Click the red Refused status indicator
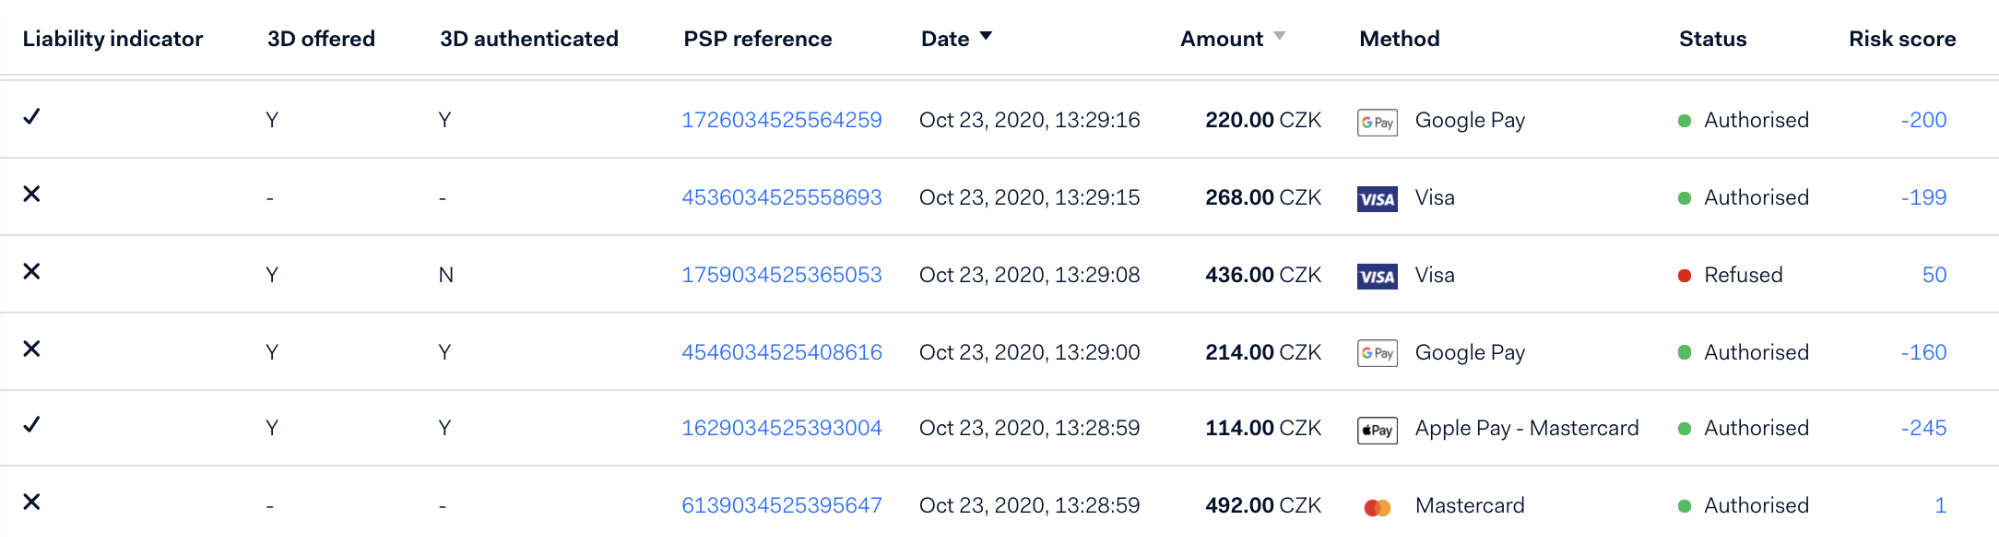The height and width of the screenshot is (537, 1999). point(1684,276)
